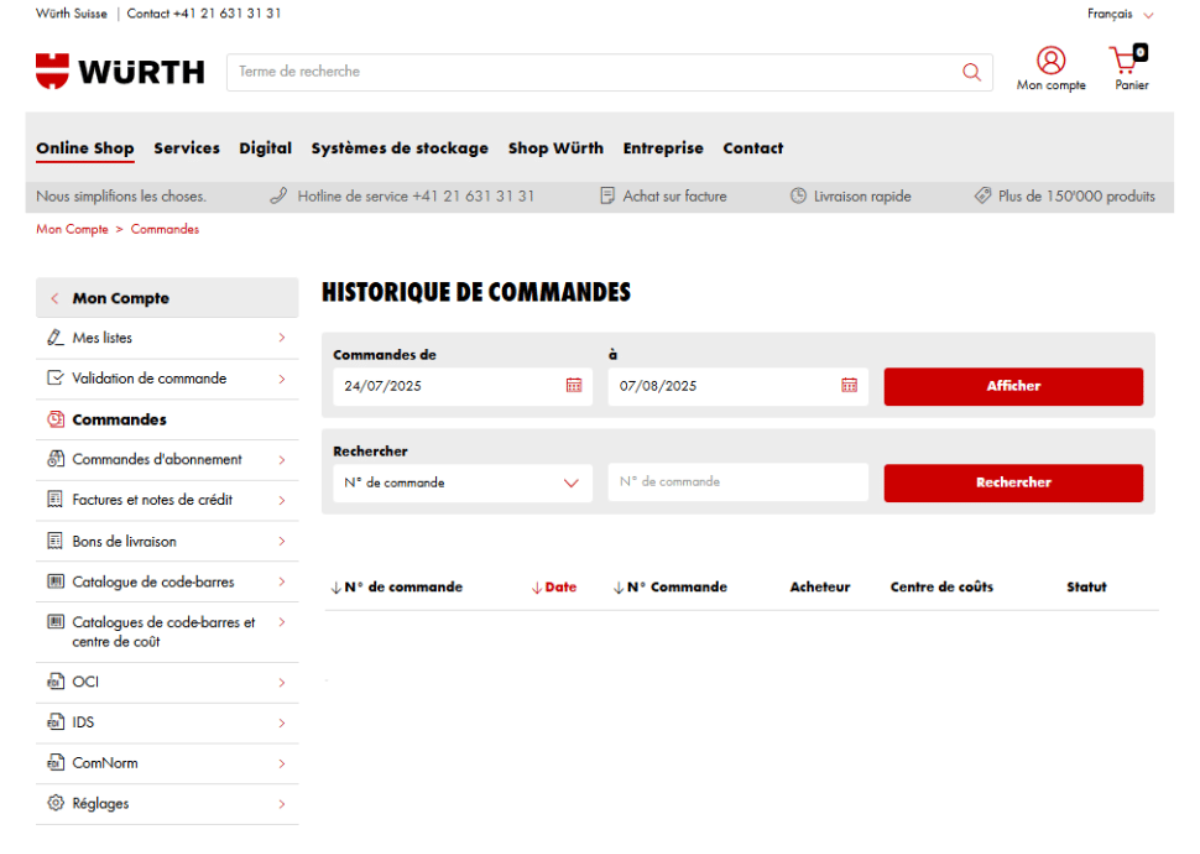Click Commandes d'abonnement icon
The height and width of the screenshot is (854, 1200).
[x=55, y=459]
